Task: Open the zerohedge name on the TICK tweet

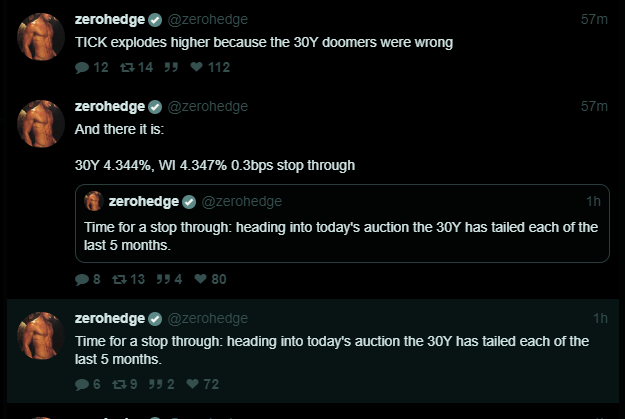Action: [110, 20]
